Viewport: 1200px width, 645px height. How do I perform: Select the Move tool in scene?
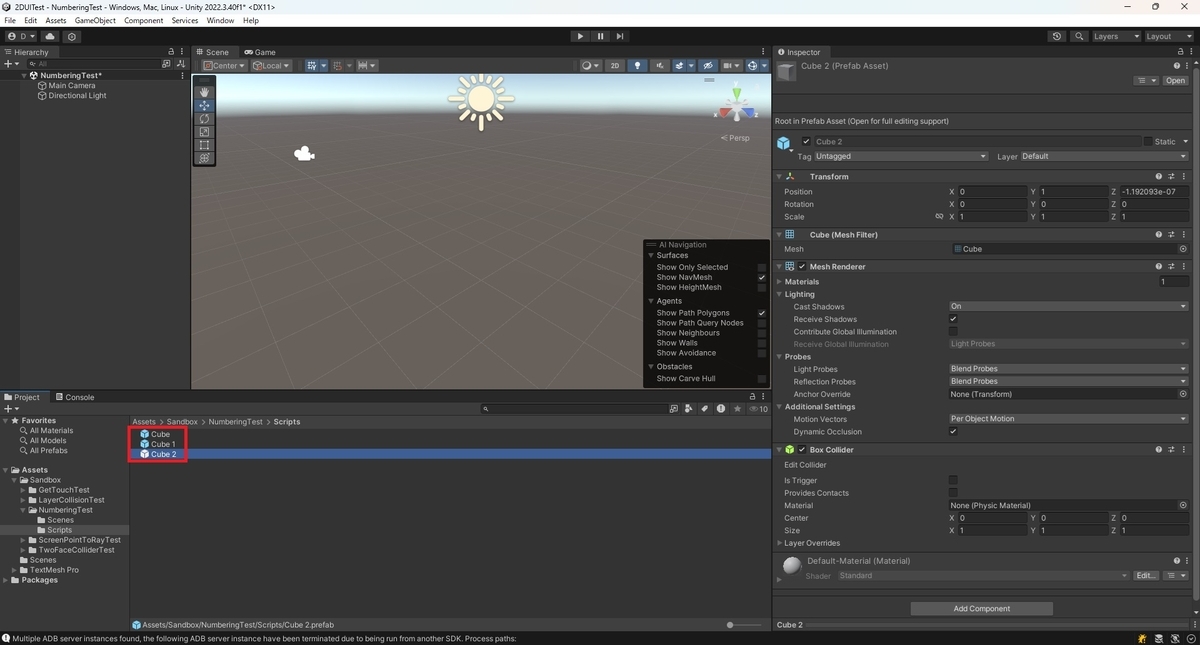pyautogui.click(x=204, y=105)
